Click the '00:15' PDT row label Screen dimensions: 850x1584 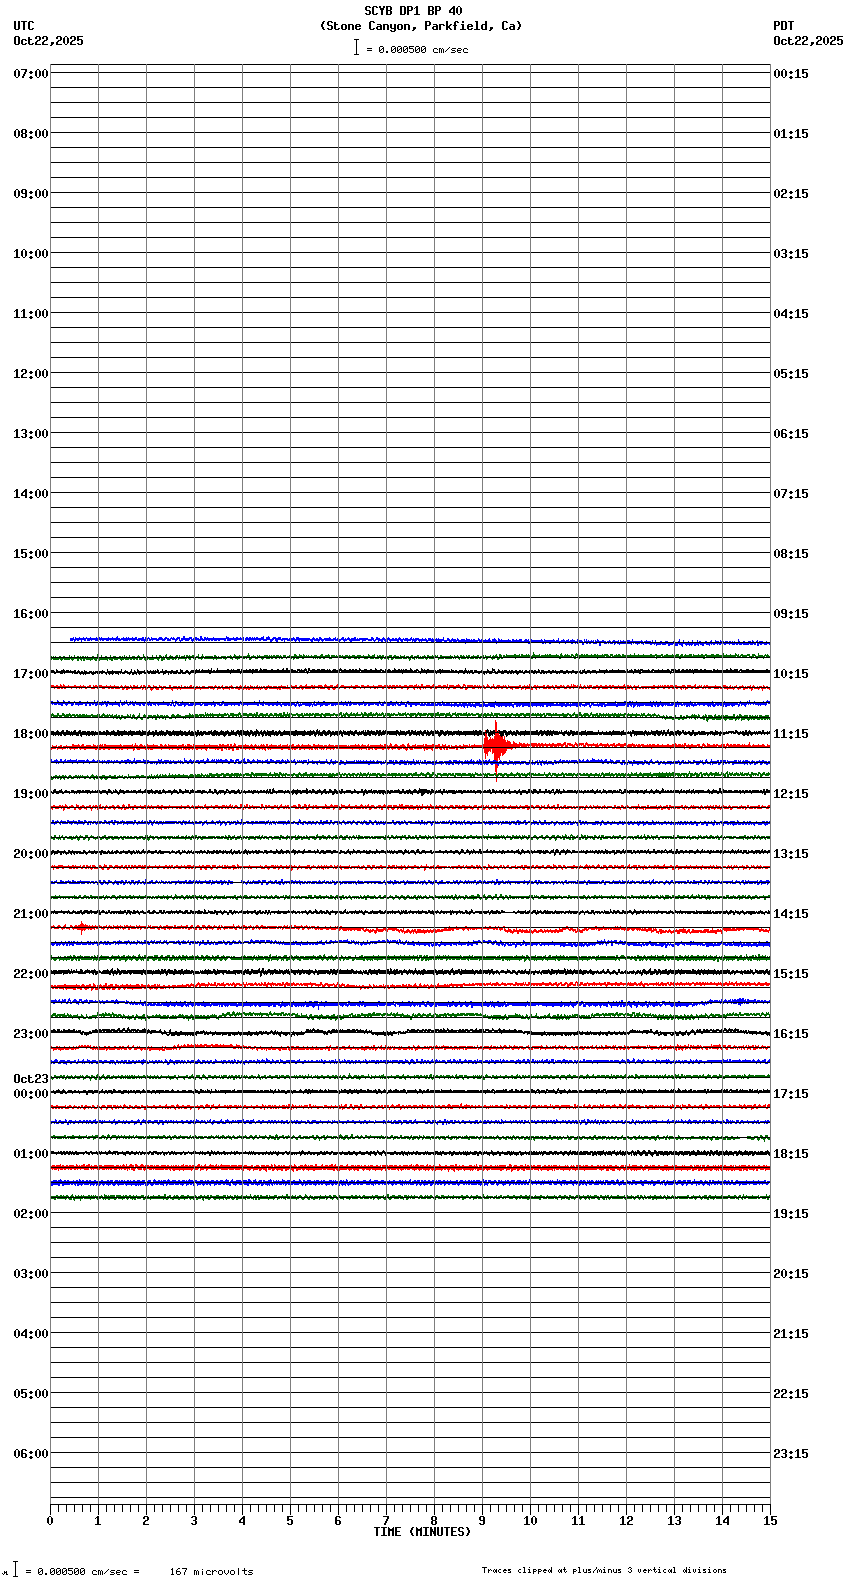[x=791, y=74]
